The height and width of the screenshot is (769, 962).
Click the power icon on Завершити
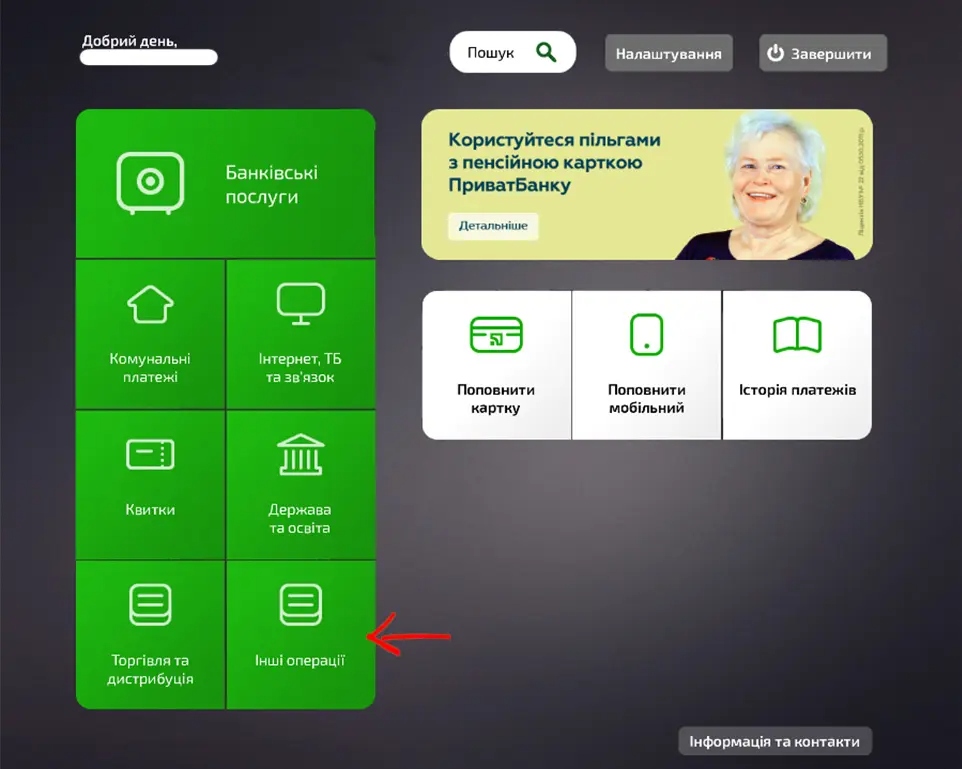pyautogui.click(x=775, y=53)
